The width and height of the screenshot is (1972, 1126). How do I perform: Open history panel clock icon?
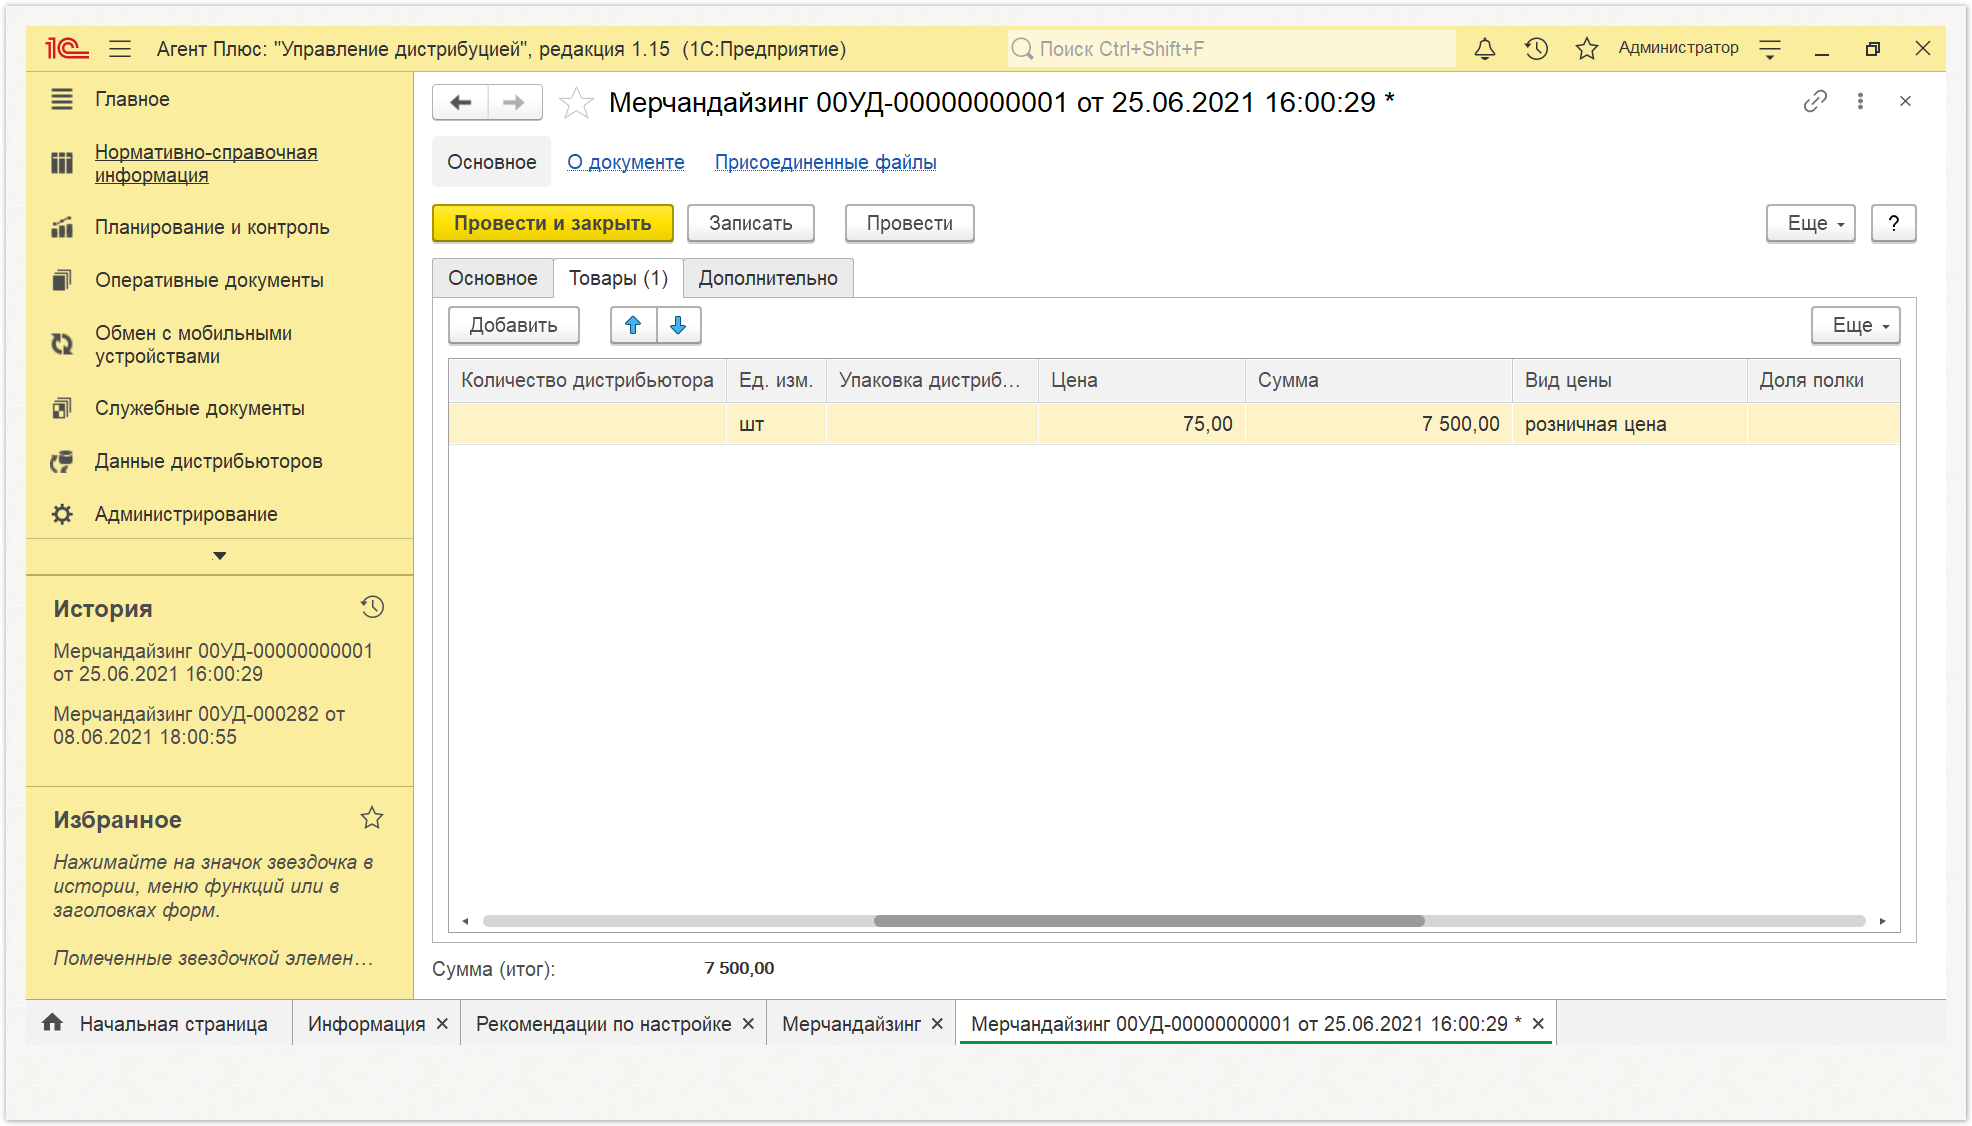point(372,607)
